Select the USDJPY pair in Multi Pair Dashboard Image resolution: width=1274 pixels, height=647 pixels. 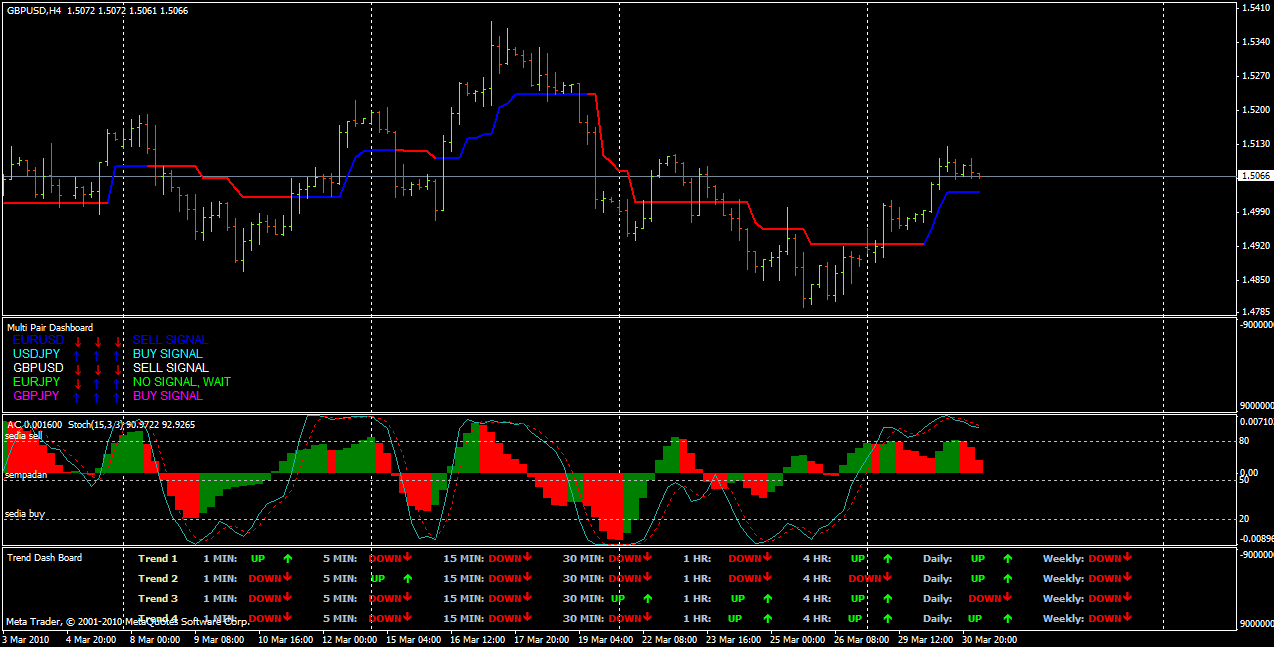click(x=36, y=354)
